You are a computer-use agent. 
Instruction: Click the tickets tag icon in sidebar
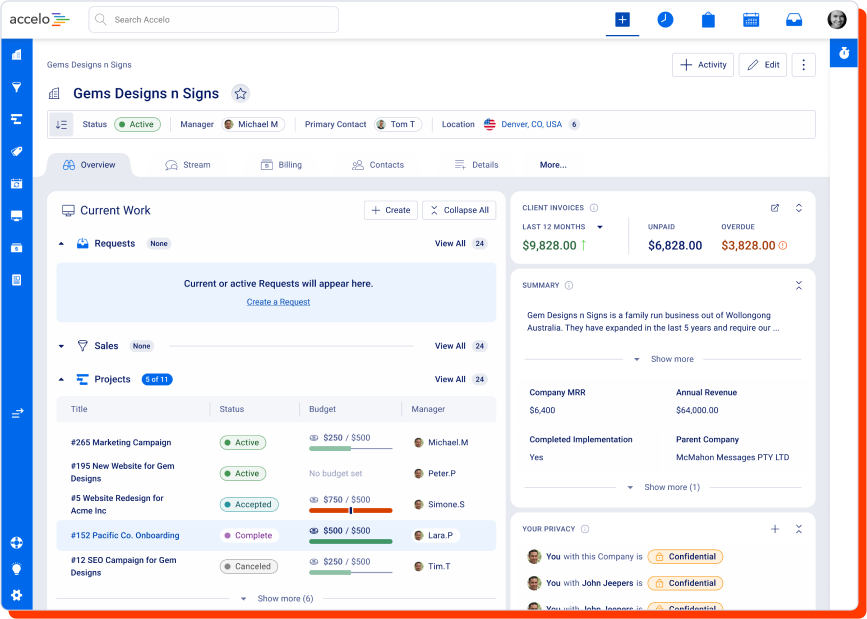pyautogui.click(x=17, y=152)
